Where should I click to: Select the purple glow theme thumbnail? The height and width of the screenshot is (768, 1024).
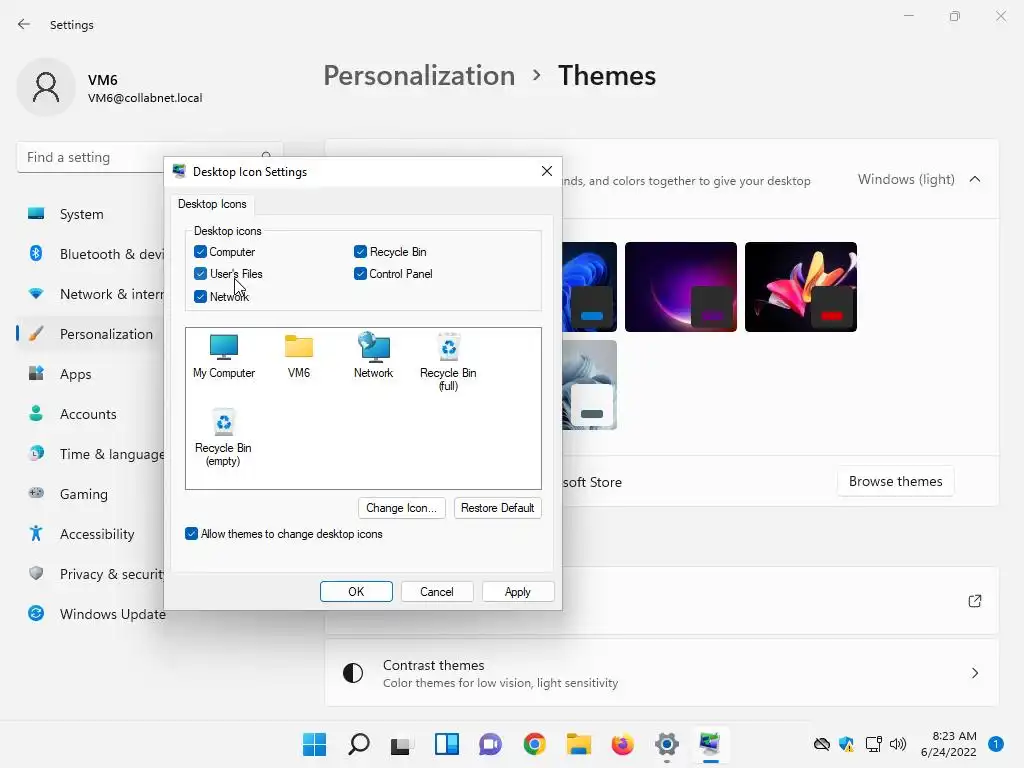pos(680,287)
